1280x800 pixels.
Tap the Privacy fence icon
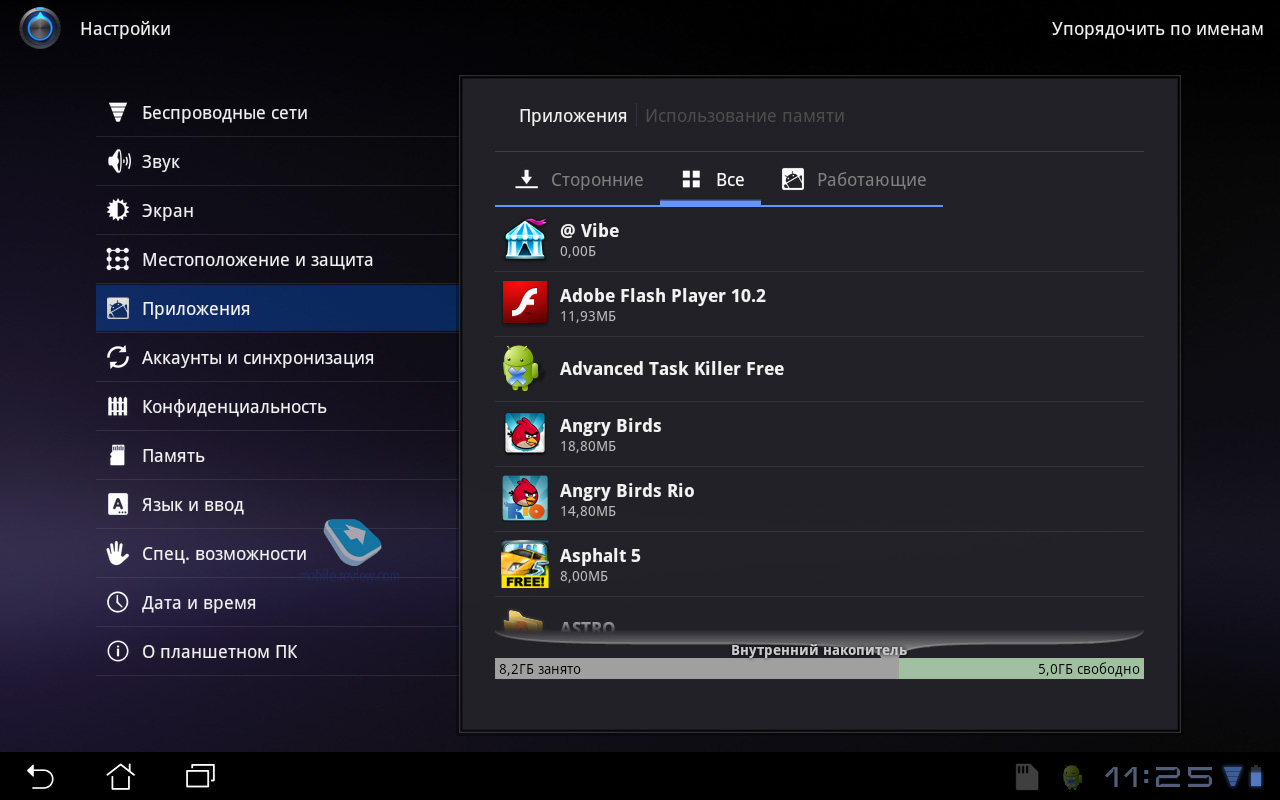118,406
